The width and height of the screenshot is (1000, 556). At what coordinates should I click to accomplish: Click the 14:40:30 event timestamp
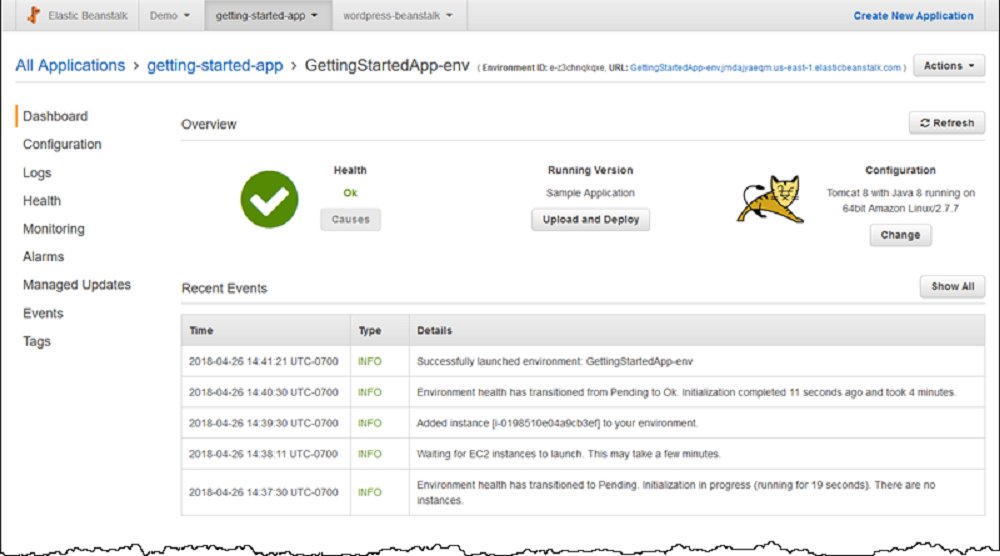pyautogui.click(x=263, y=392)
